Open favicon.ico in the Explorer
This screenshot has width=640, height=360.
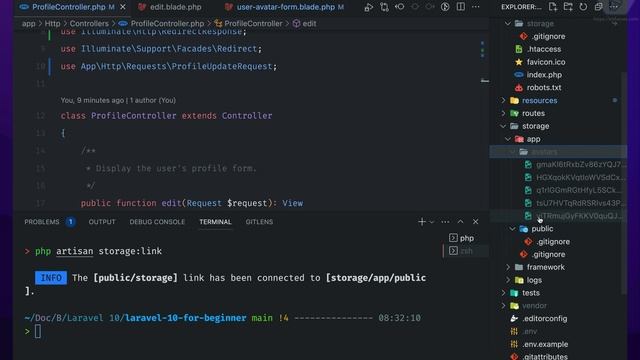point(545,62)
